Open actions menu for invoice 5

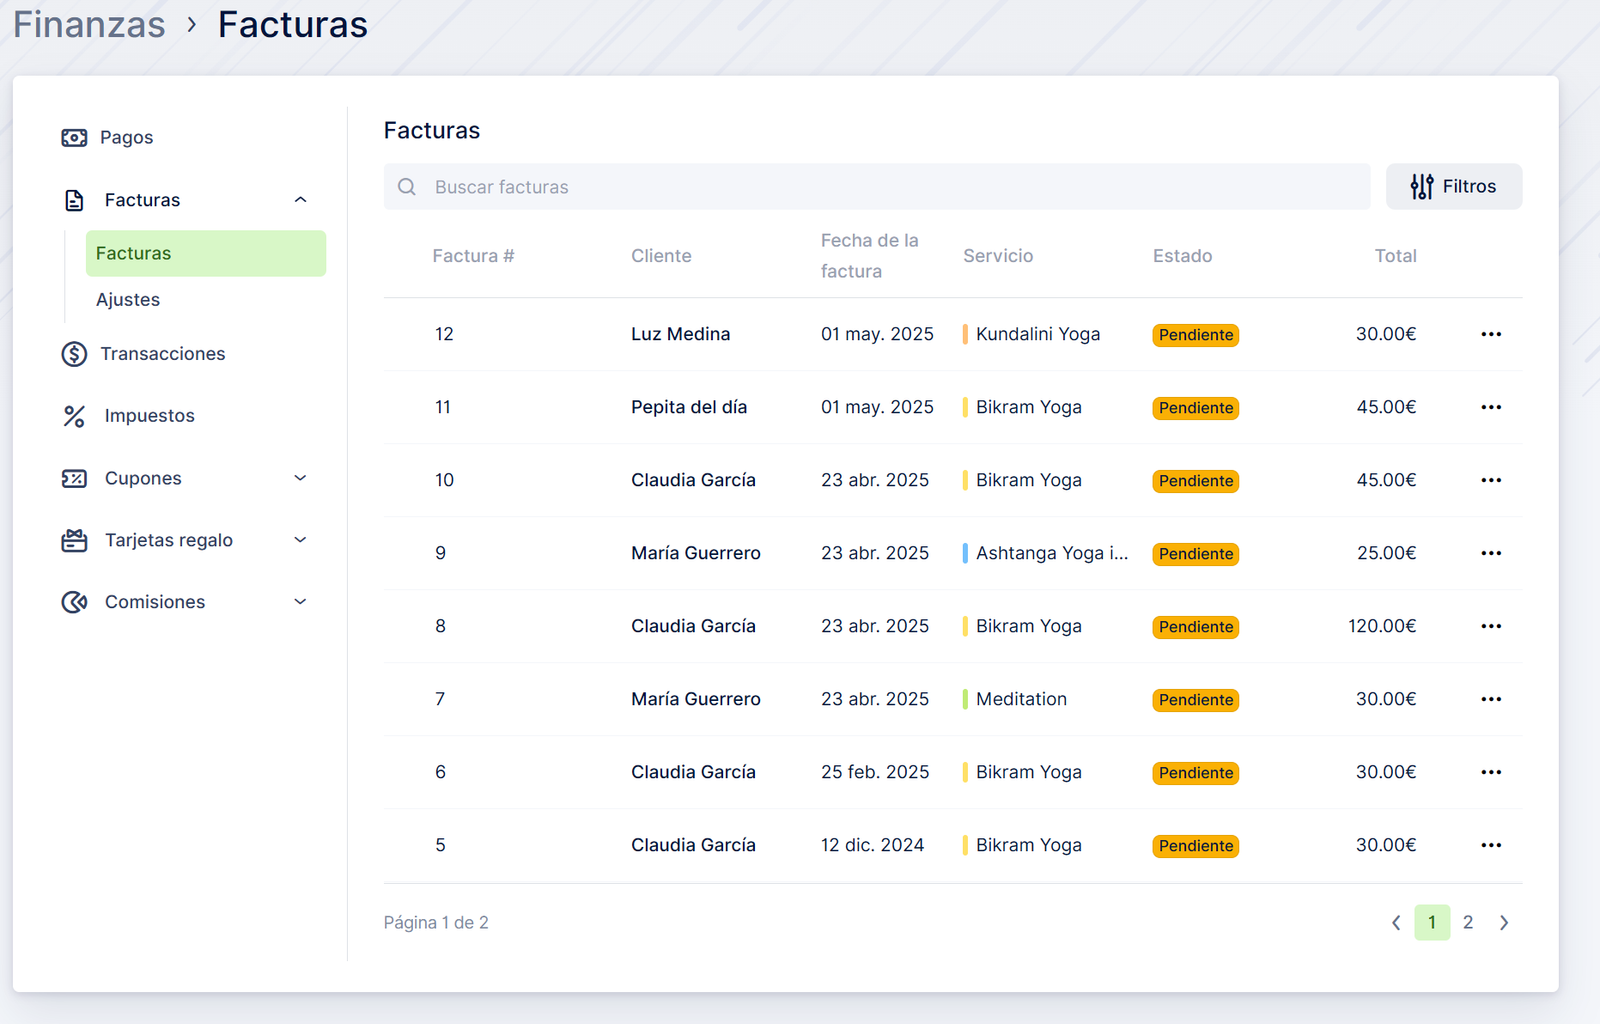pos(1491,845)
